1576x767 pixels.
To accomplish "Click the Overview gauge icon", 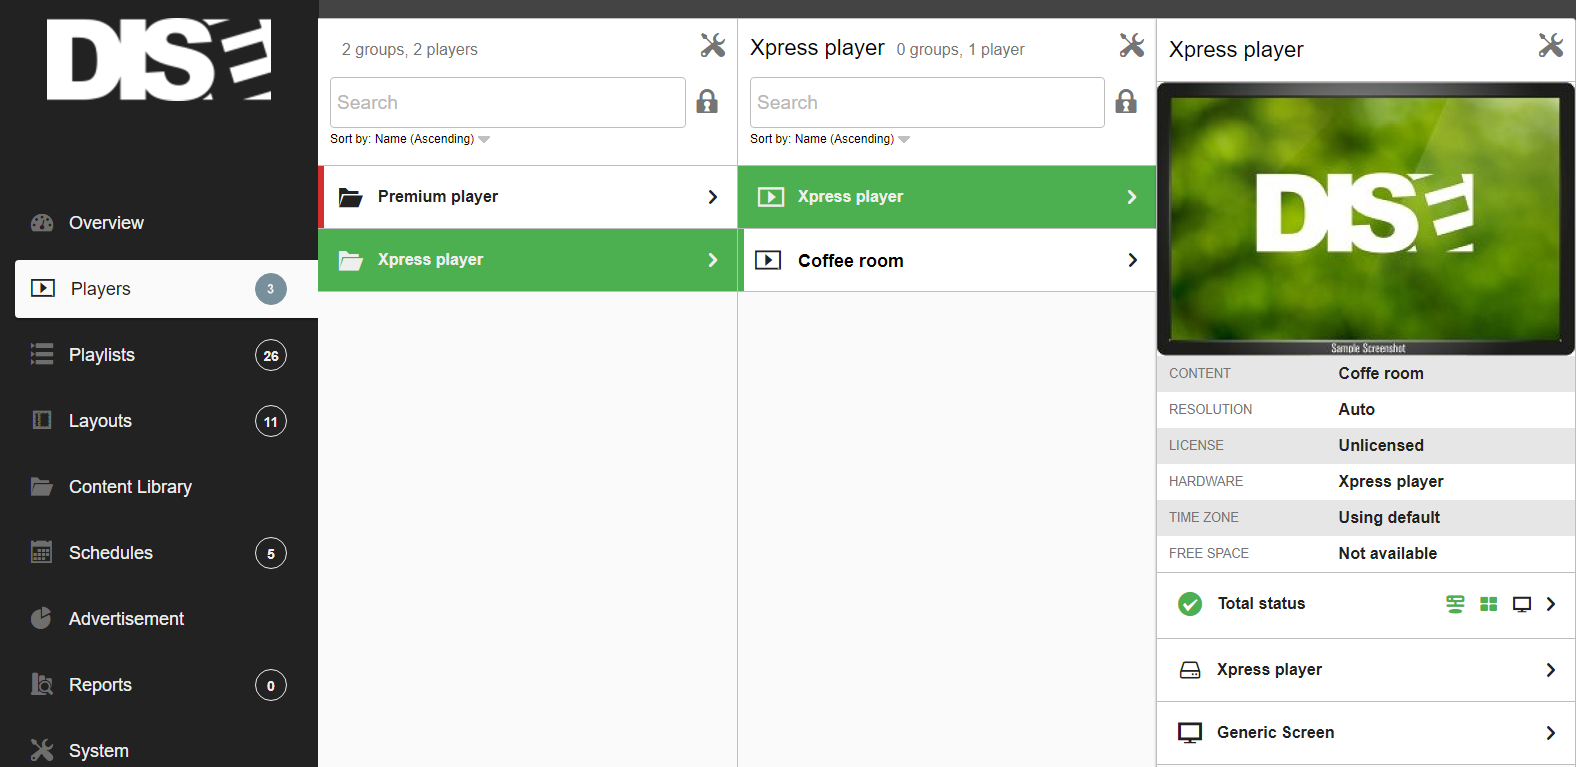I will click(42, 223).
